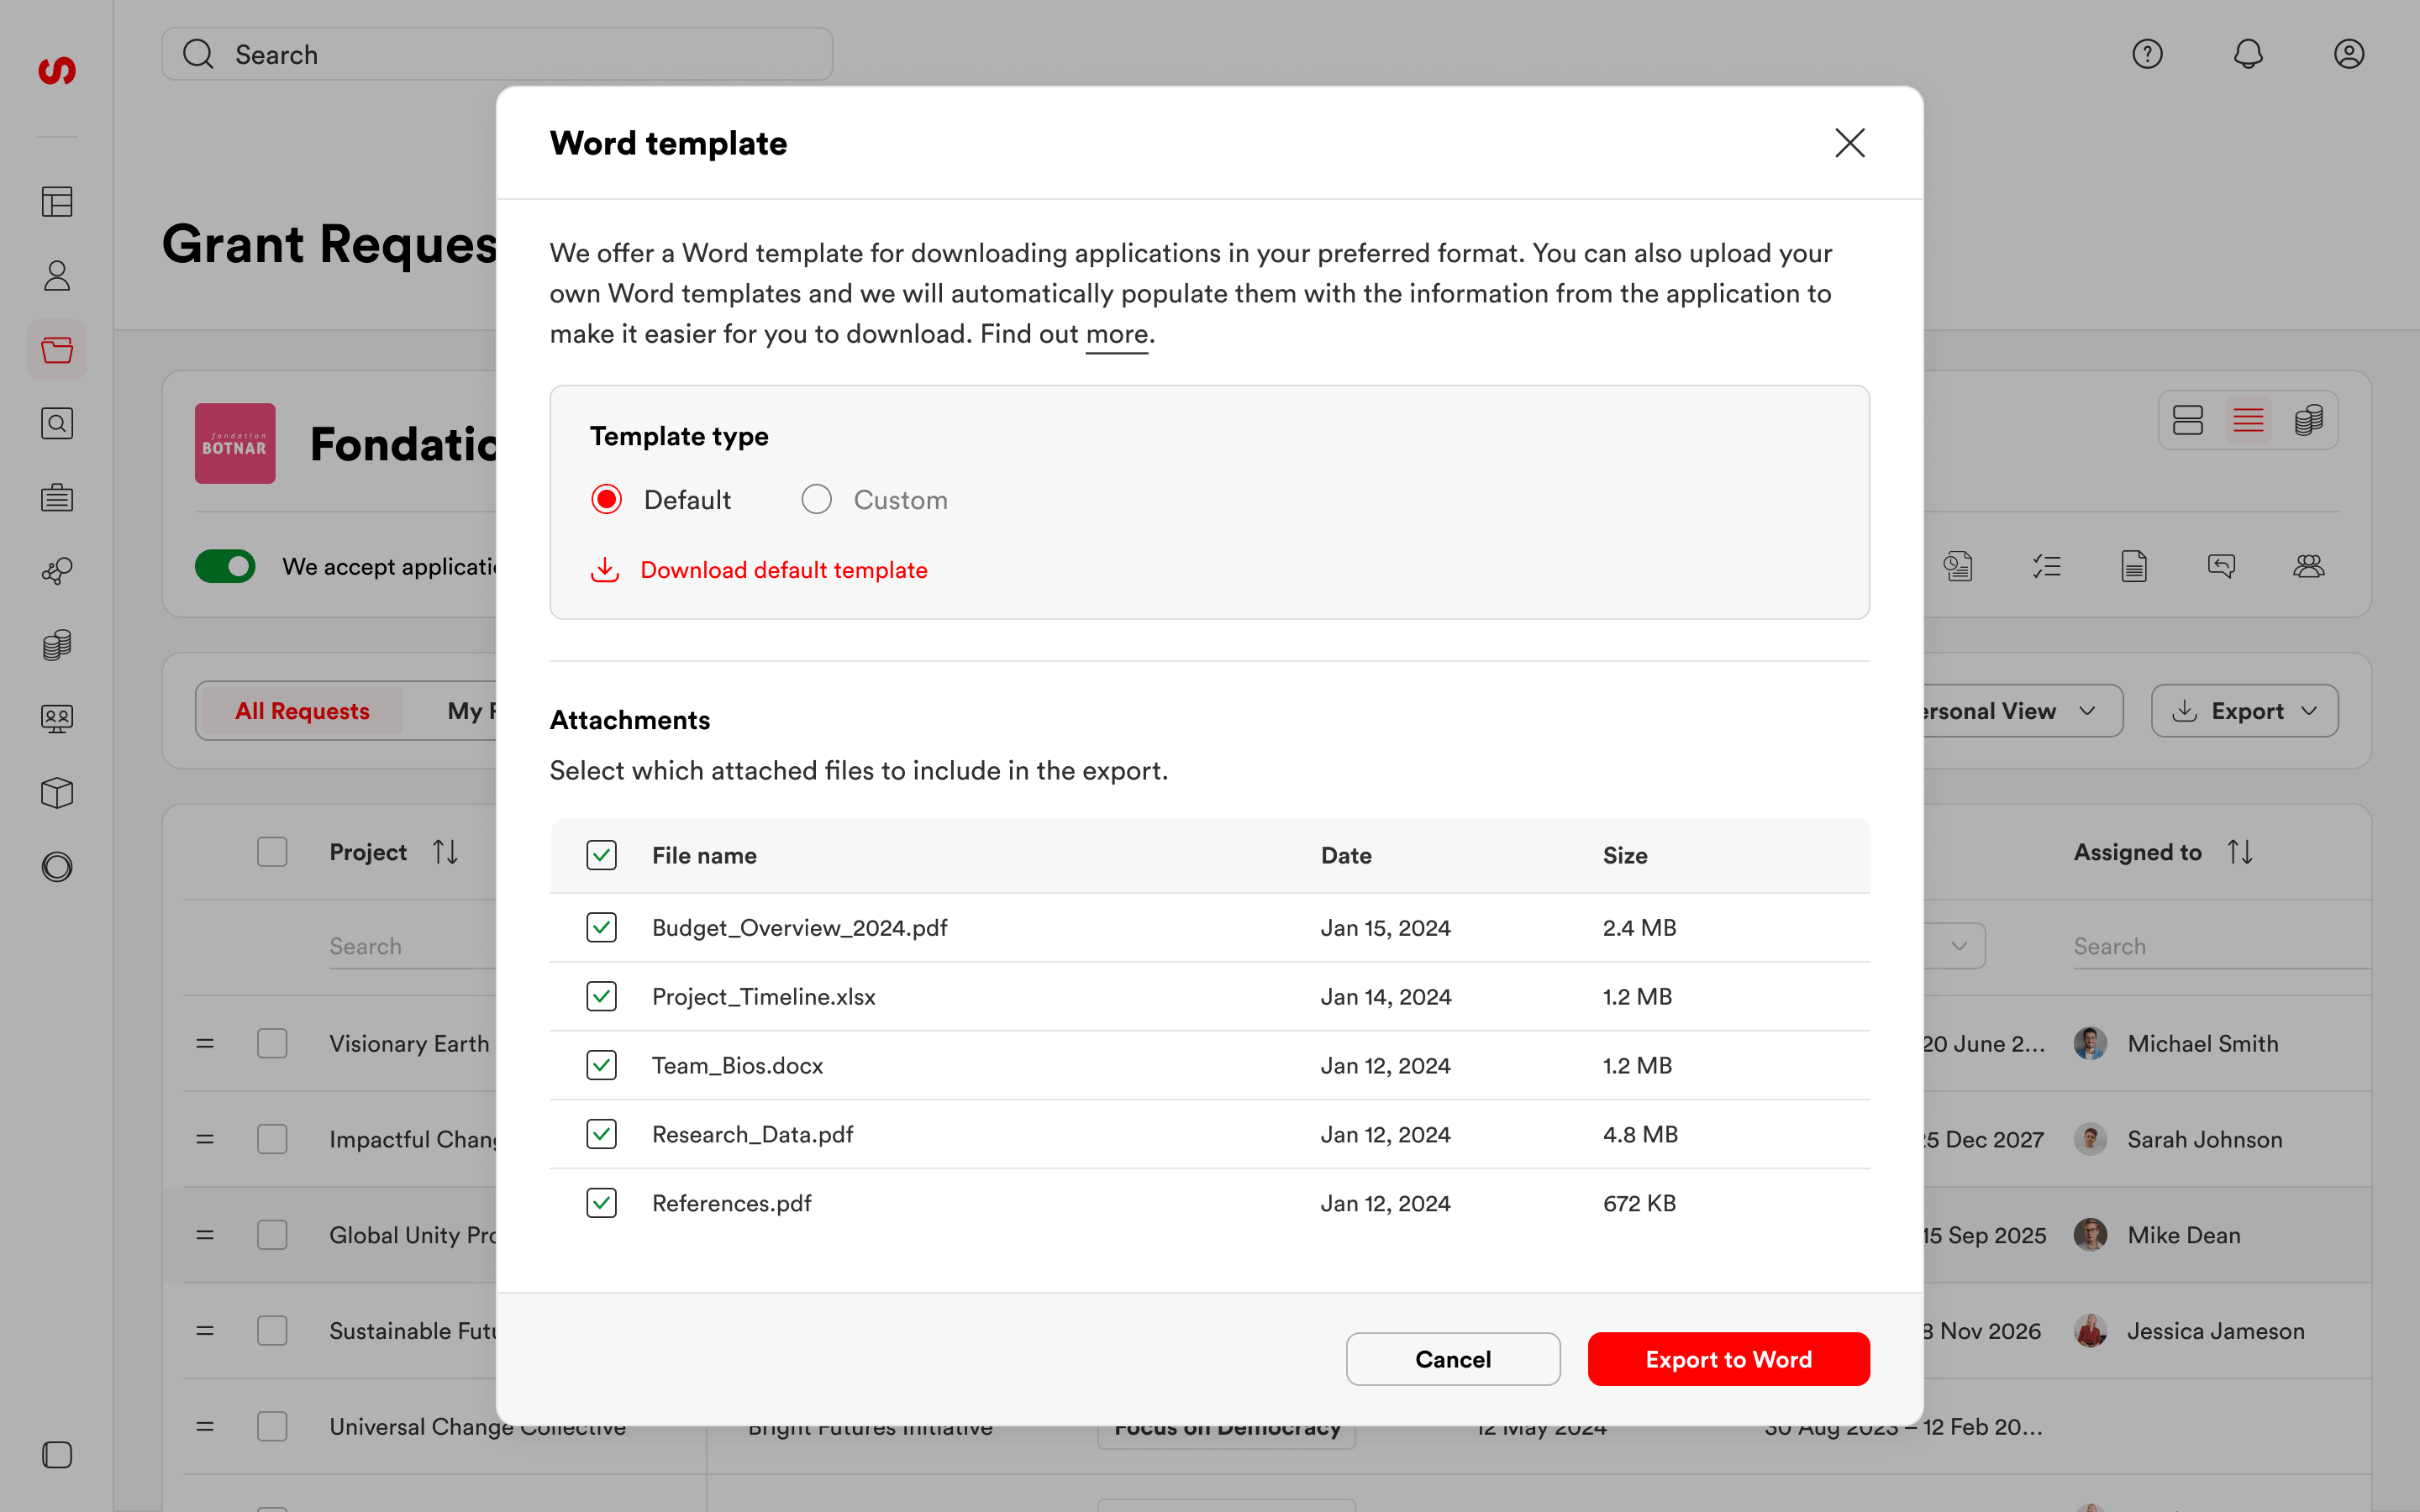The height and width of the screenshot is (1512, 2420).
Task: Open the coin stack sidebar icon
Action: pyautogui.click(x=57, y=645)
